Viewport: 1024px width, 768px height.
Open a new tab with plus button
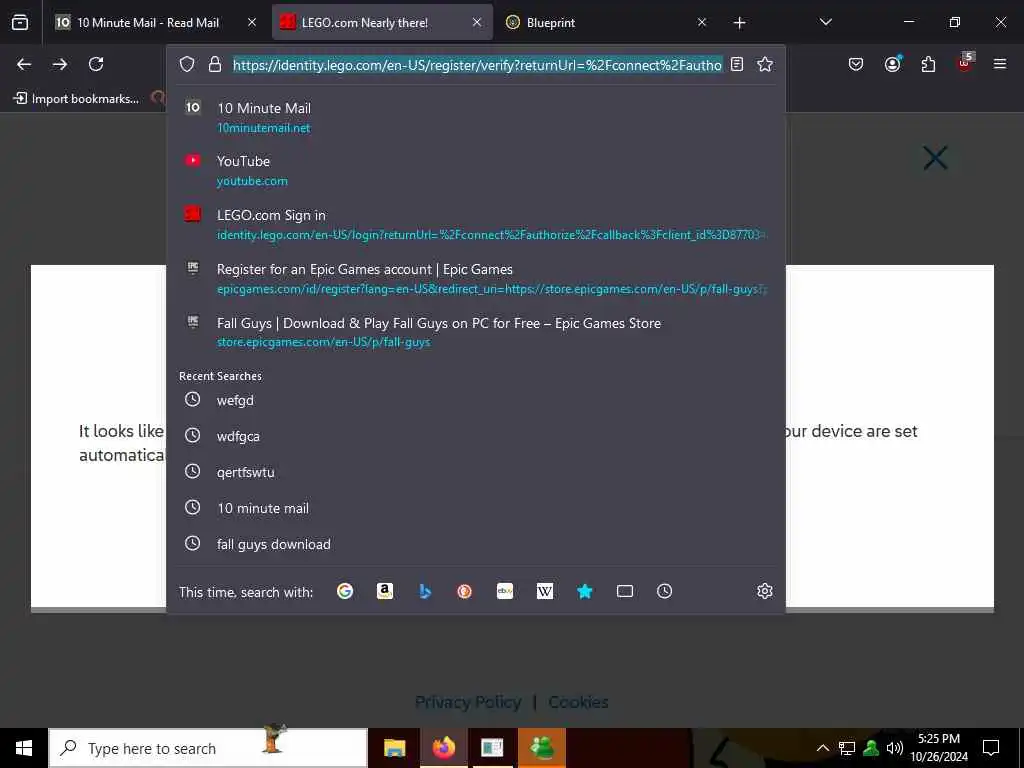[x=739, y=23]
